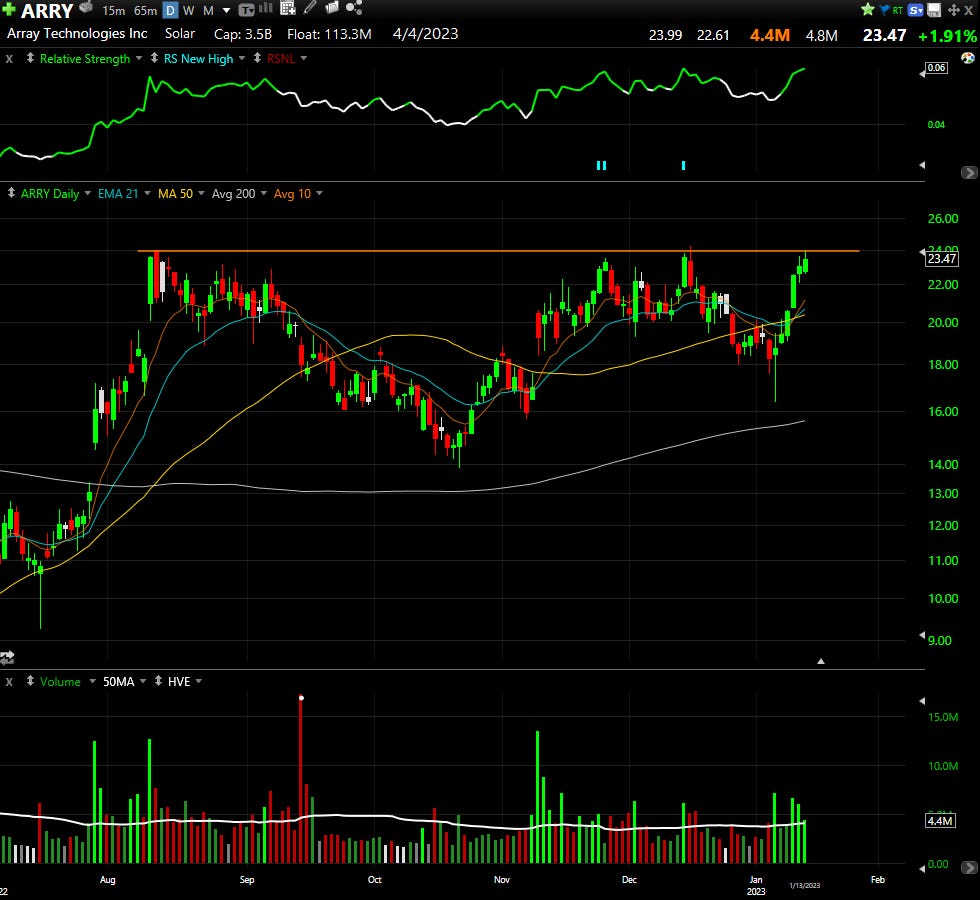Click the +1.91% percent change value

tap(947, 36)
